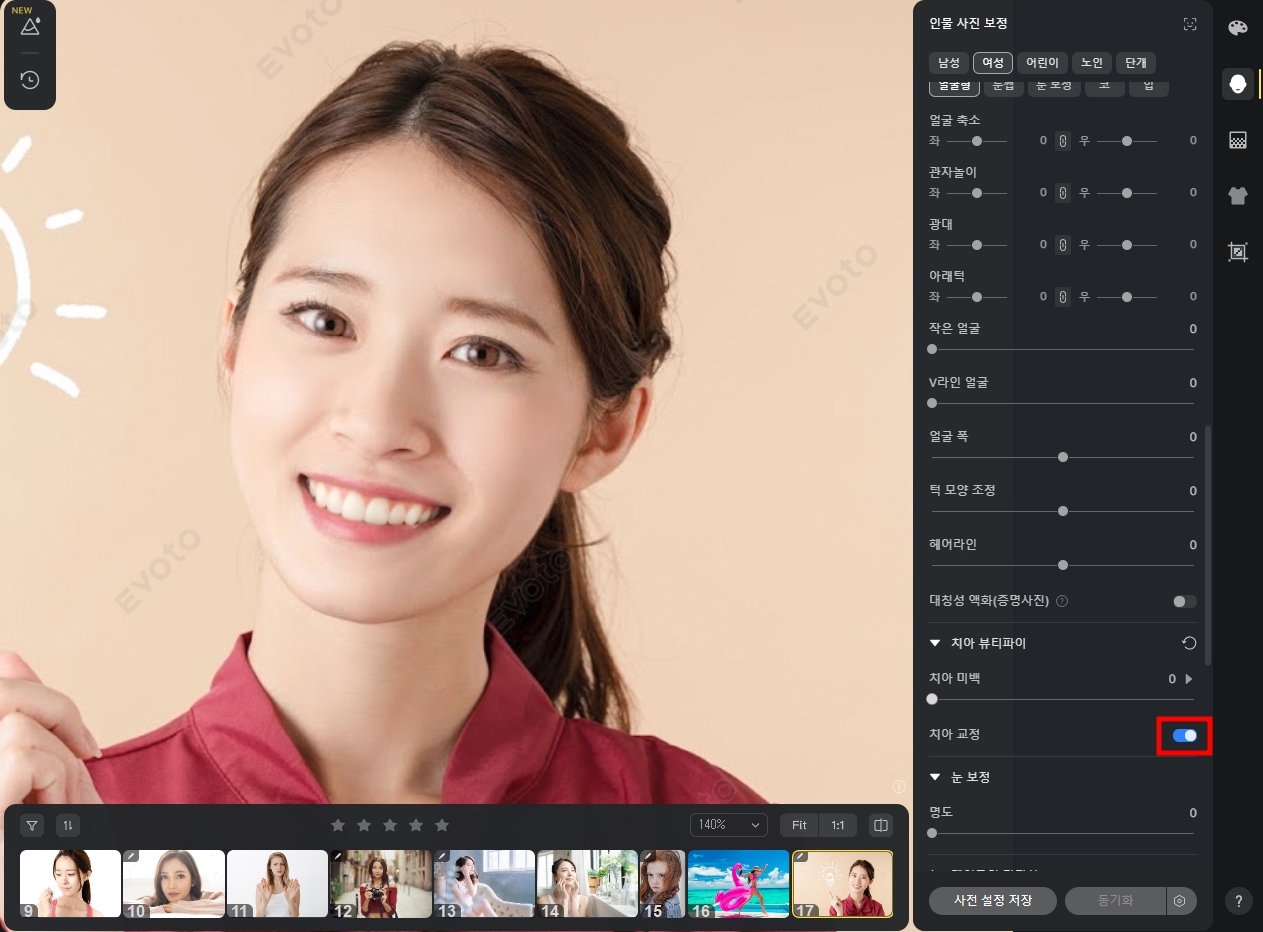Click the filter funnel icon in filmstrip

click(32, 825)
